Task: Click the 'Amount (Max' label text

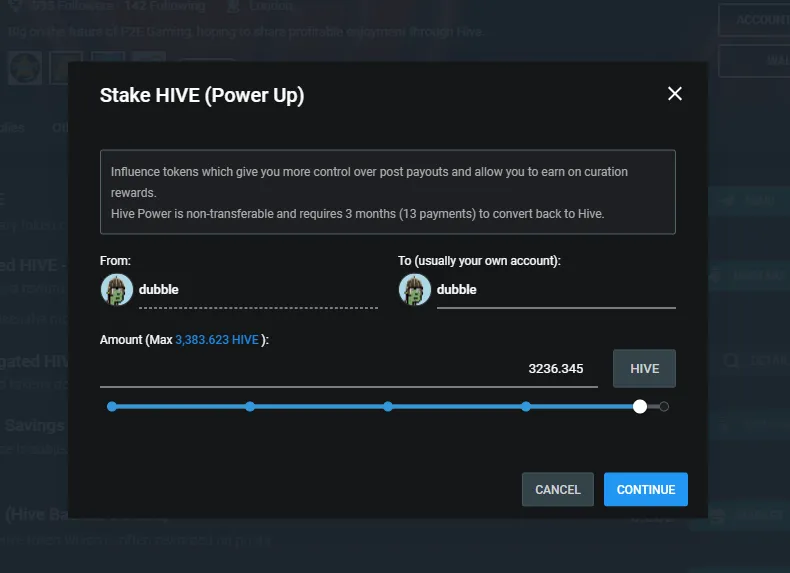Action: click(136, 340)
